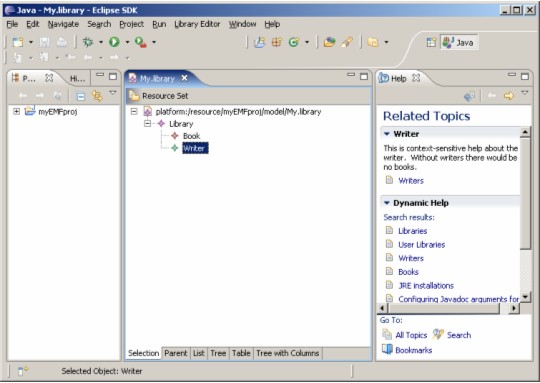Open Help Bookmarks link

click(414, 350)
